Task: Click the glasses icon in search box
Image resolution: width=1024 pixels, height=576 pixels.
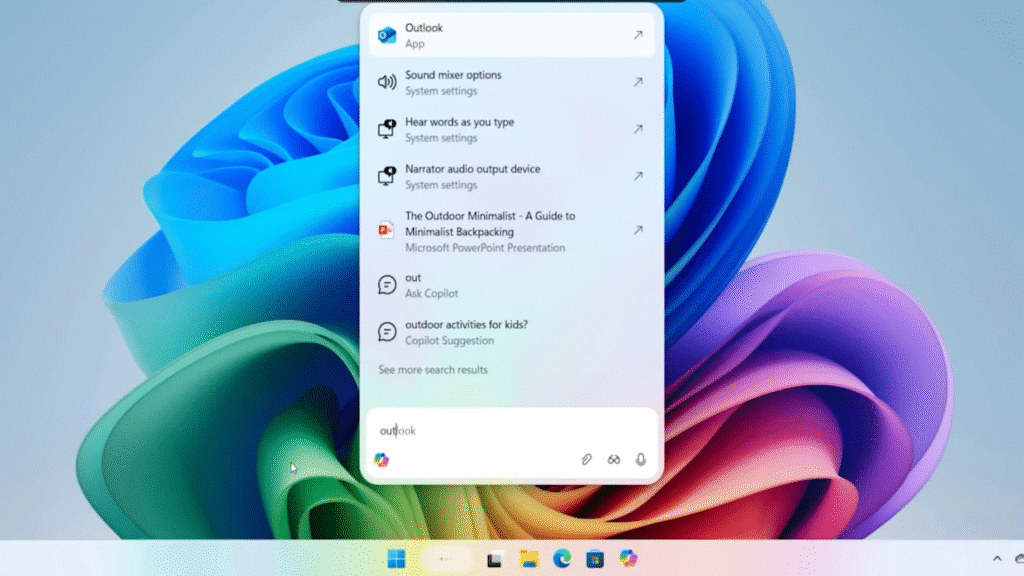Action: coord(614,460)
